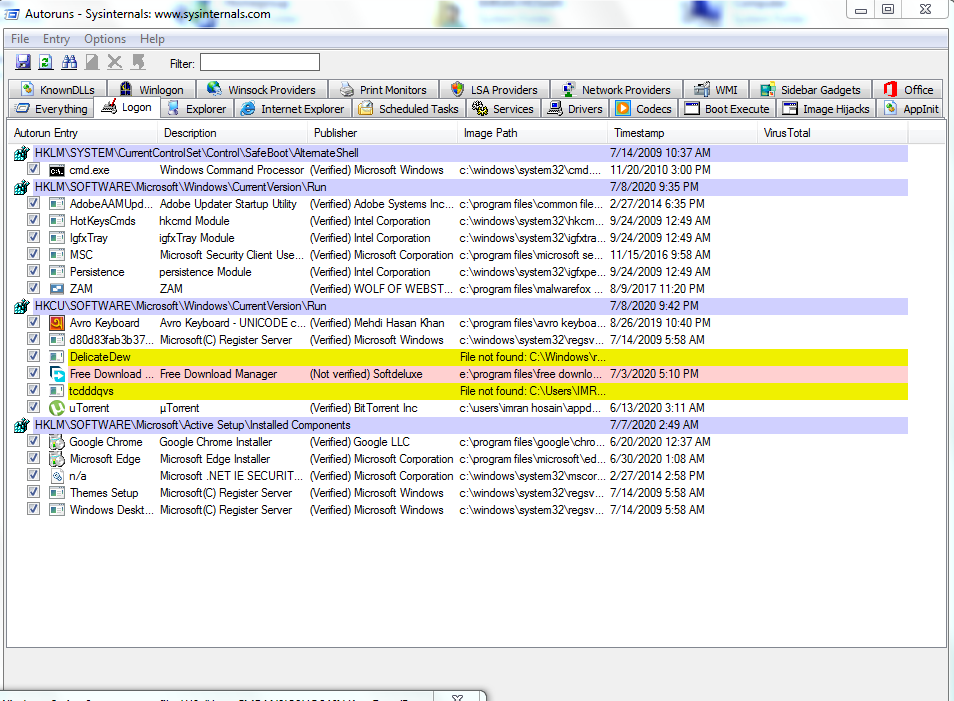Image resolution: width=954 pixels, height=701 pixels.
Task: Click the DelicateDew entry icon
Action: [57, 357]
